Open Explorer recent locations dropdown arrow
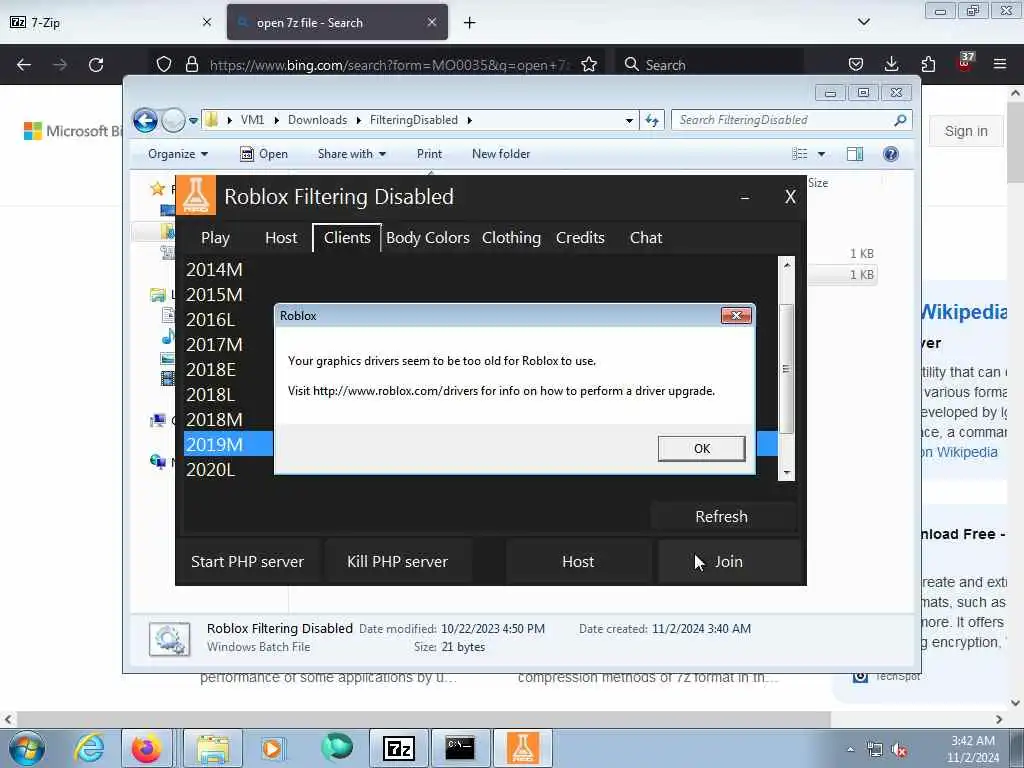1024x768 pixels. pyautogui.click(x=193, y=121)
